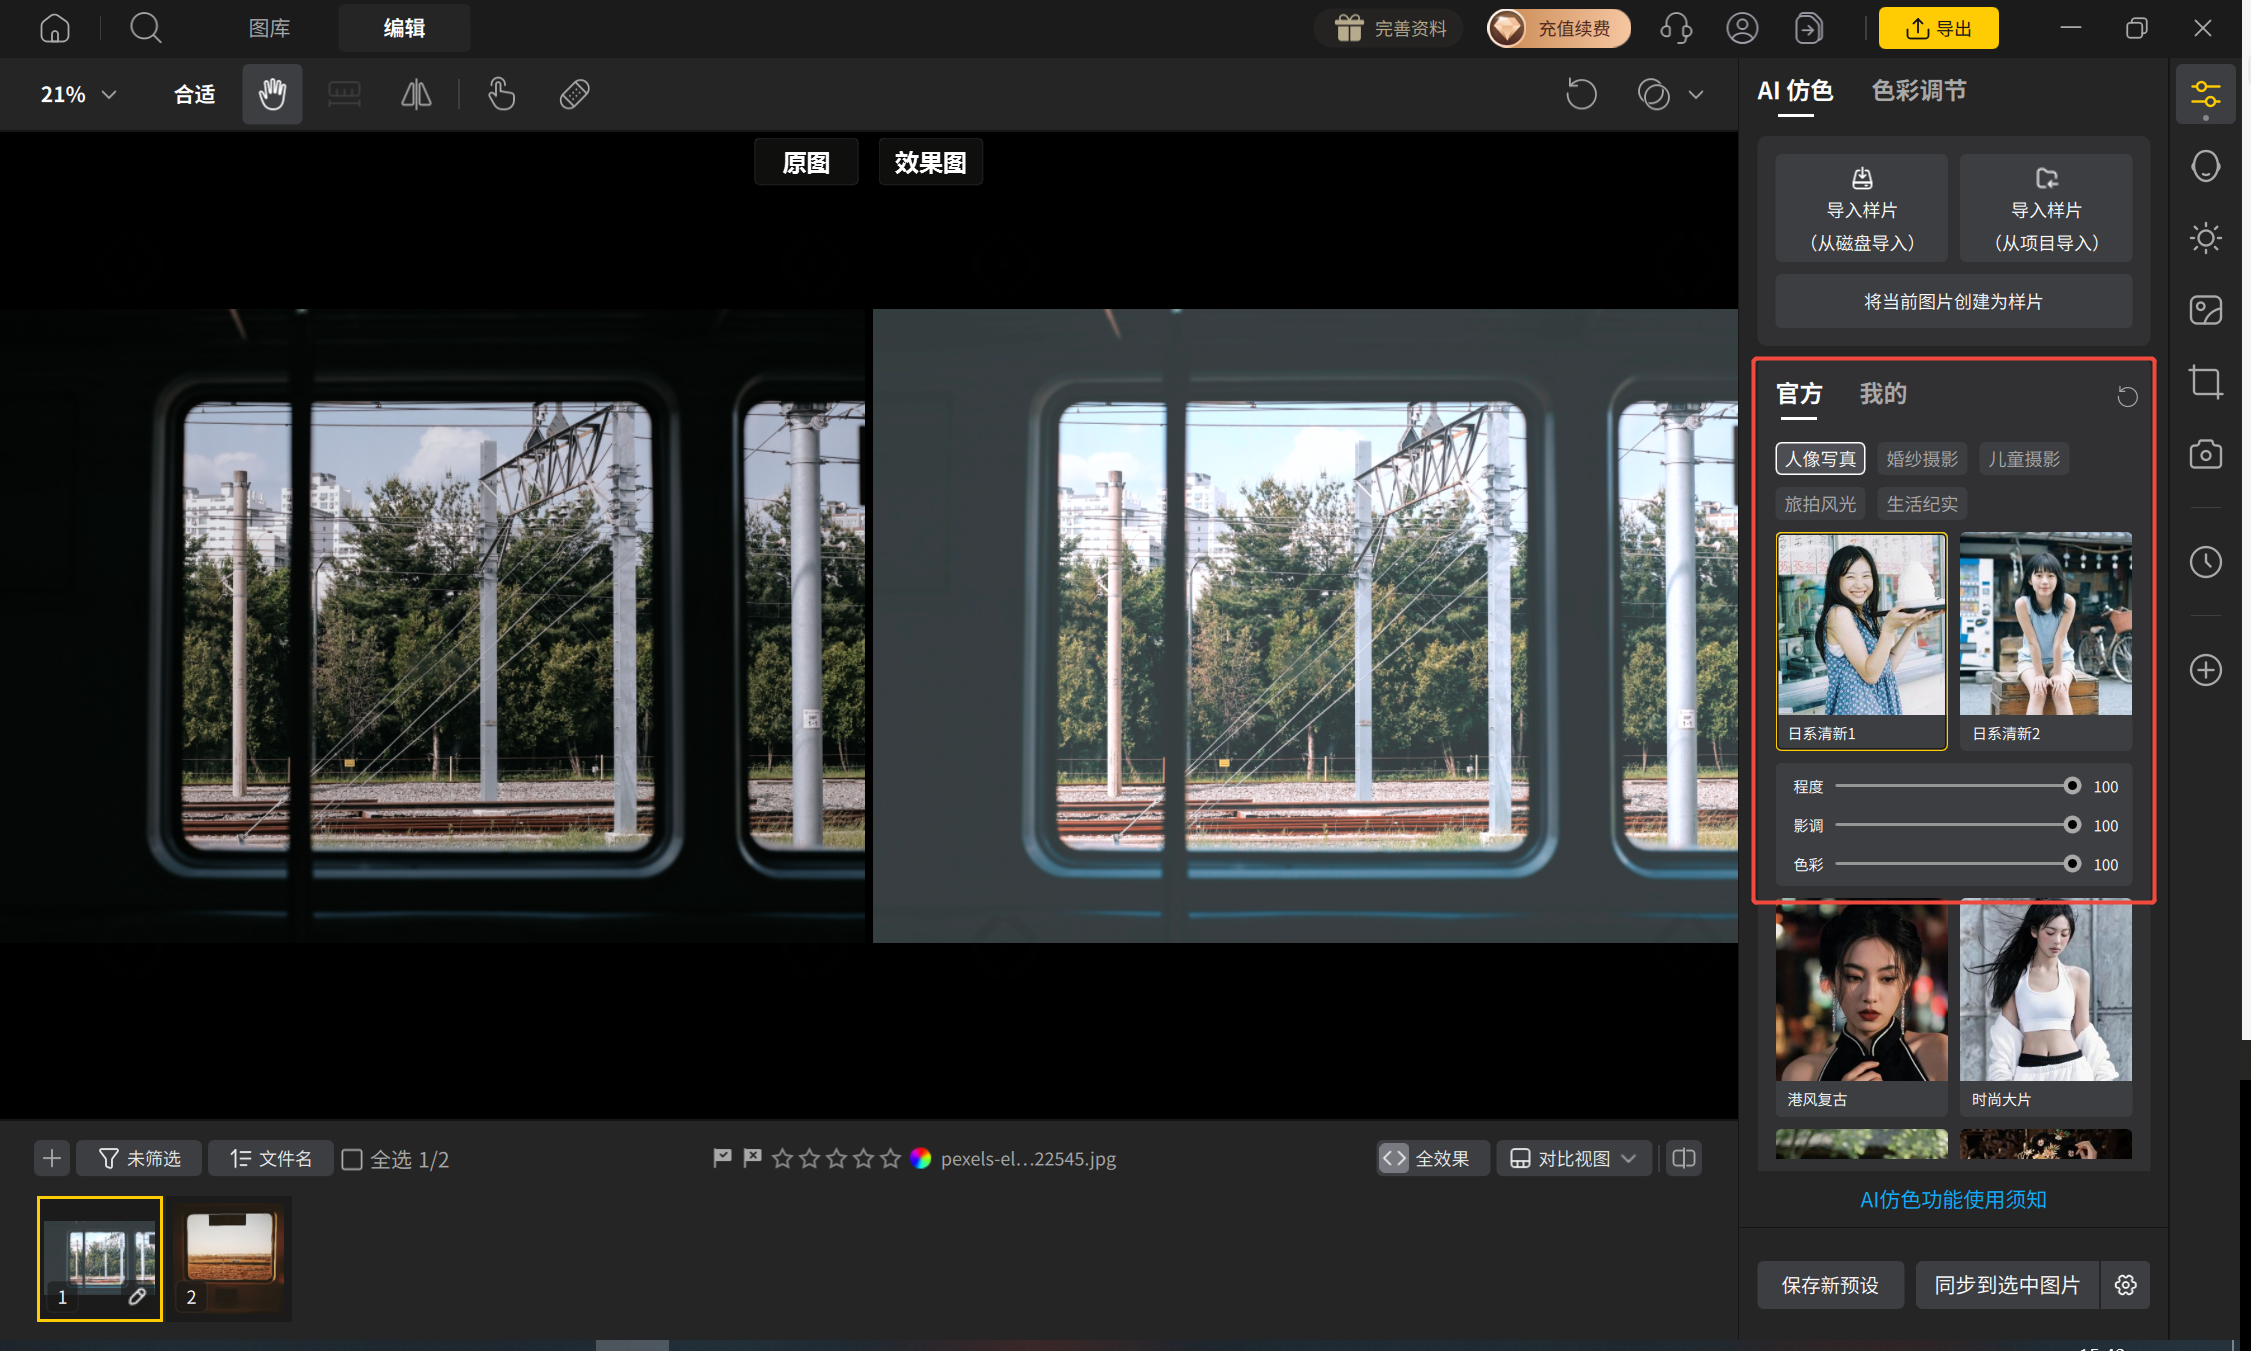This screenshot has height=1351, width=2251.
Task: Open the camera snapshot icon in sidebar
Action: [x=2205, y=454]
